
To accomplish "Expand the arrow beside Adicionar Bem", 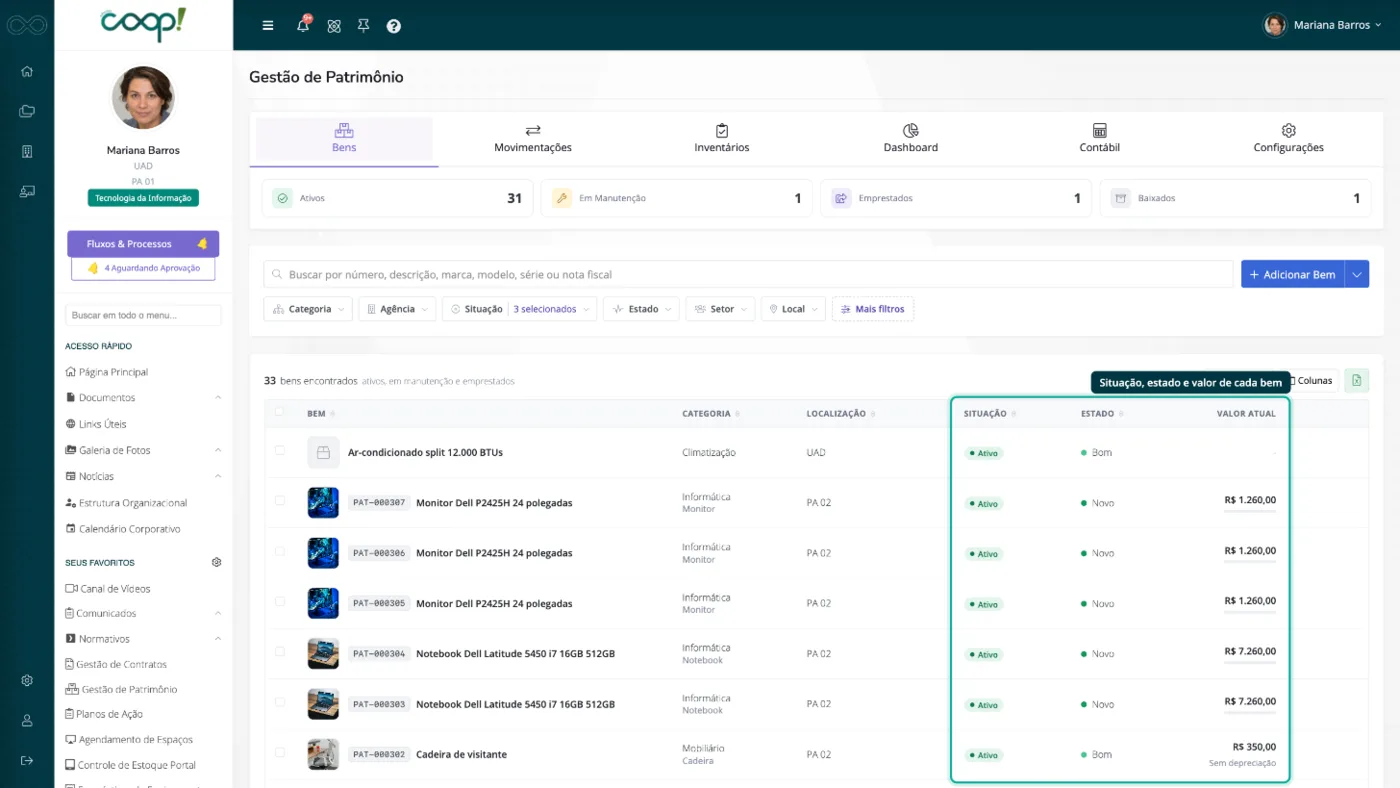I will (x=1357, y=274).
